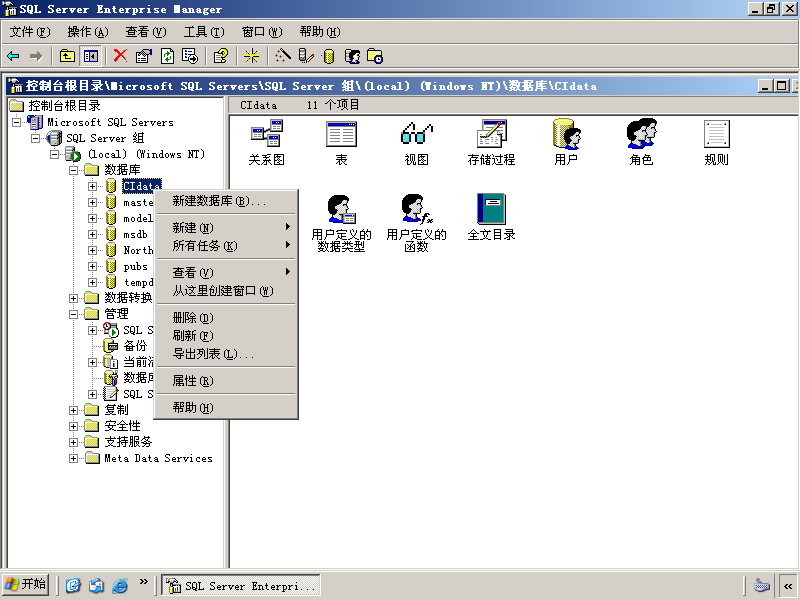The width and height of the screenshot is (800, 600).
Task: Open the 操作(A) menu
Action: [88, 32]
